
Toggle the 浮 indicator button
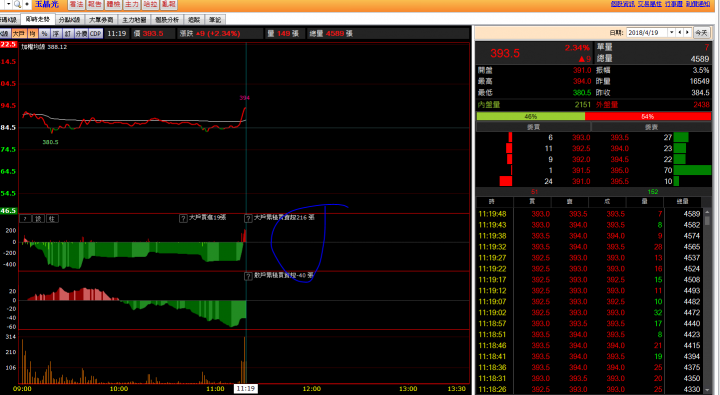click(x=56, y=34)
